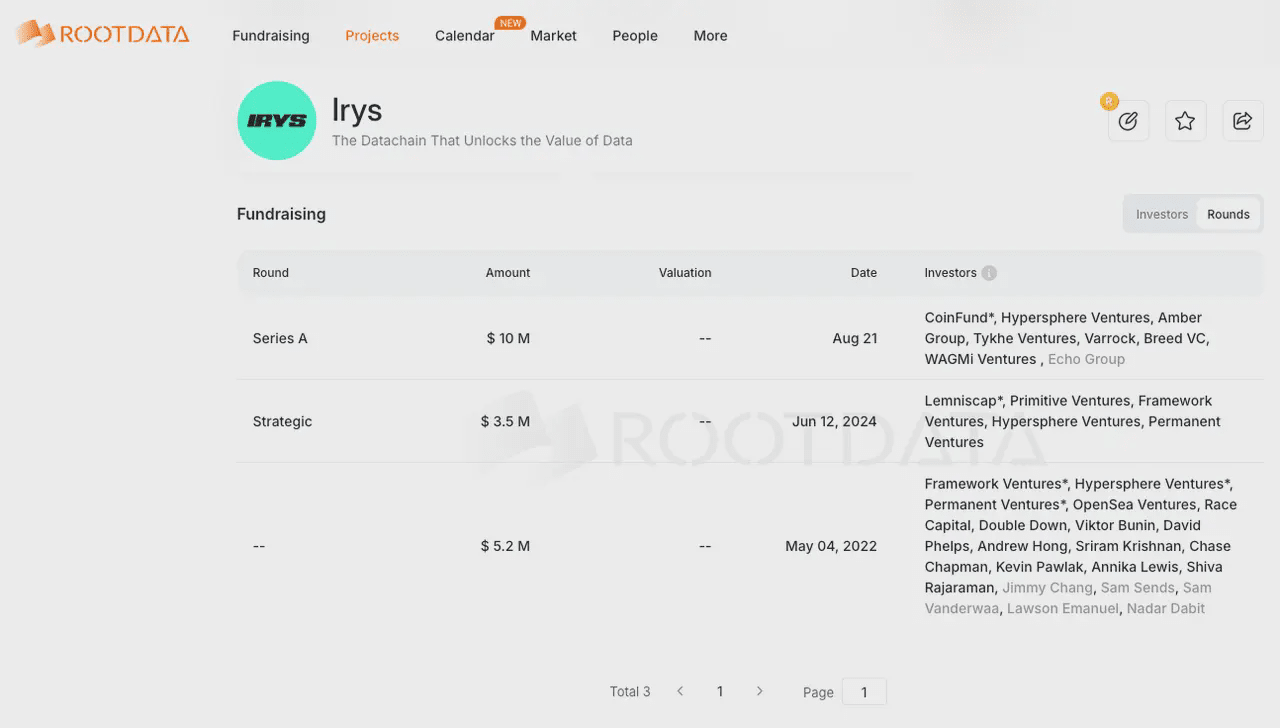Click the Valuation column header
This screenshot has height=728, width=1280.
click(685, 273)
